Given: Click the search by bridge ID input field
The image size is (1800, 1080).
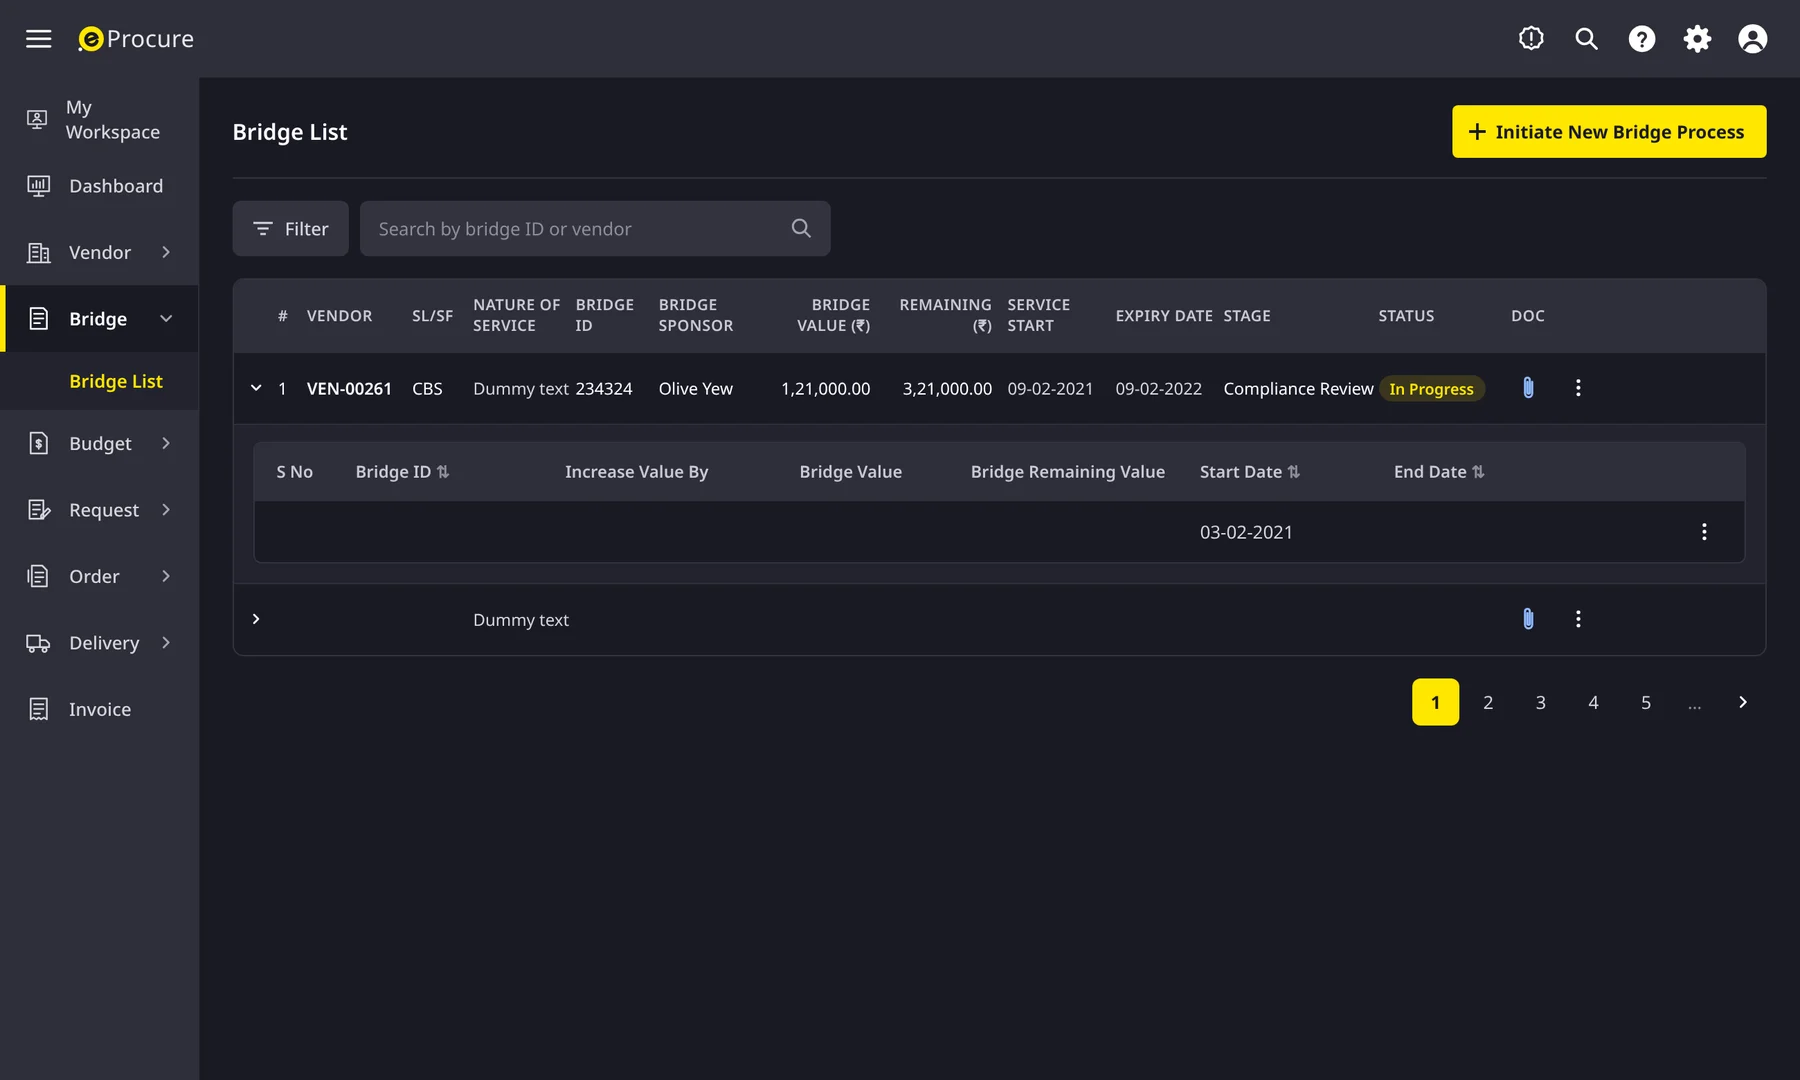Looking at the screenshot, I should pos(594,228).
